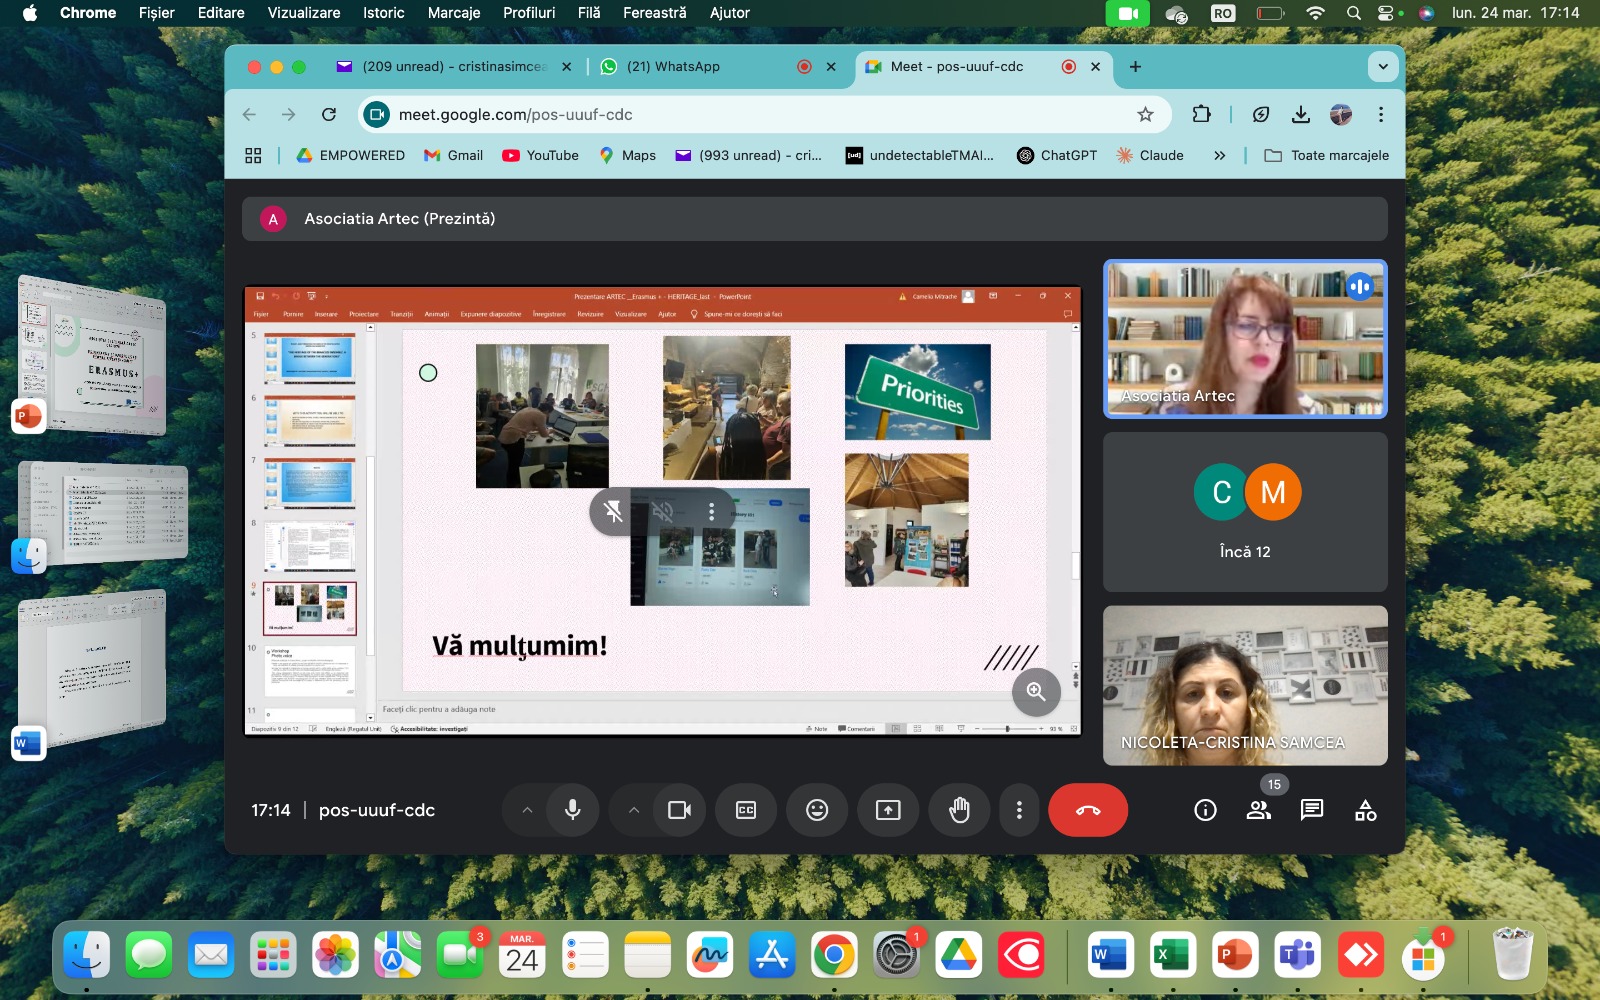Mute the microphone
Viewport: 1600px width, 1000px height.
tap(573, 810)
